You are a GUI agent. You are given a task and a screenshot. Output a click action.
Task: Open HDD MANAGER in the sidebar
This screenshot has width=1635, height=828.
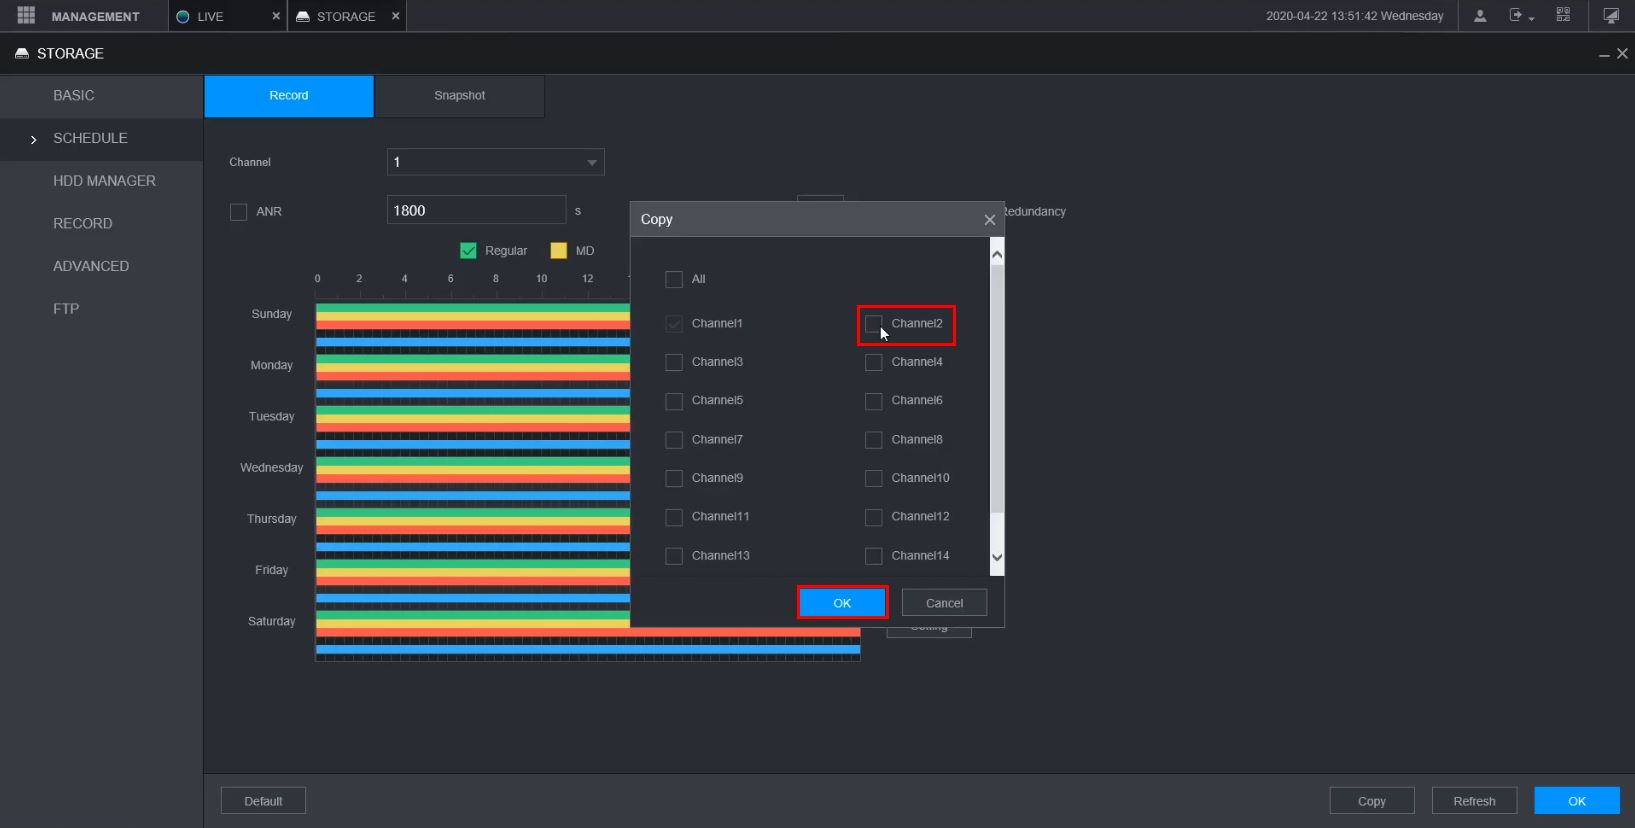[x=104, y=181]
